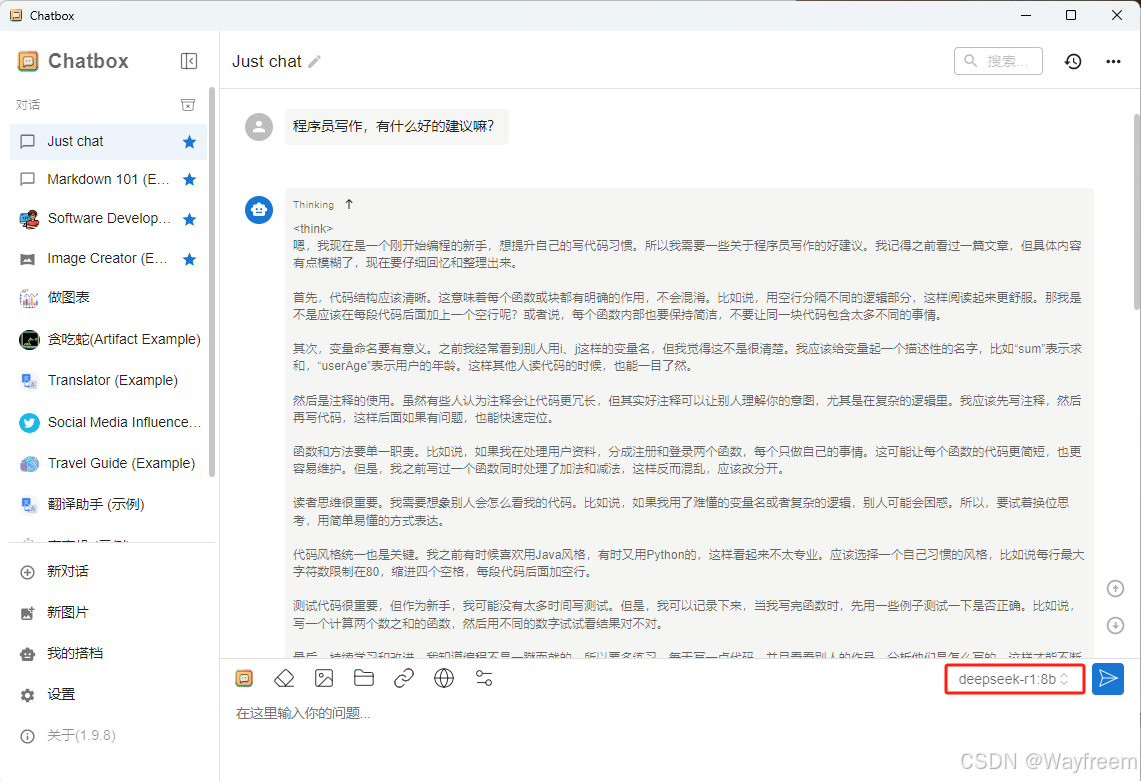Click the Chatbox logo icon in input toolbar
The width and height of the screenshot is (1141, 781).
click(244, 678)
